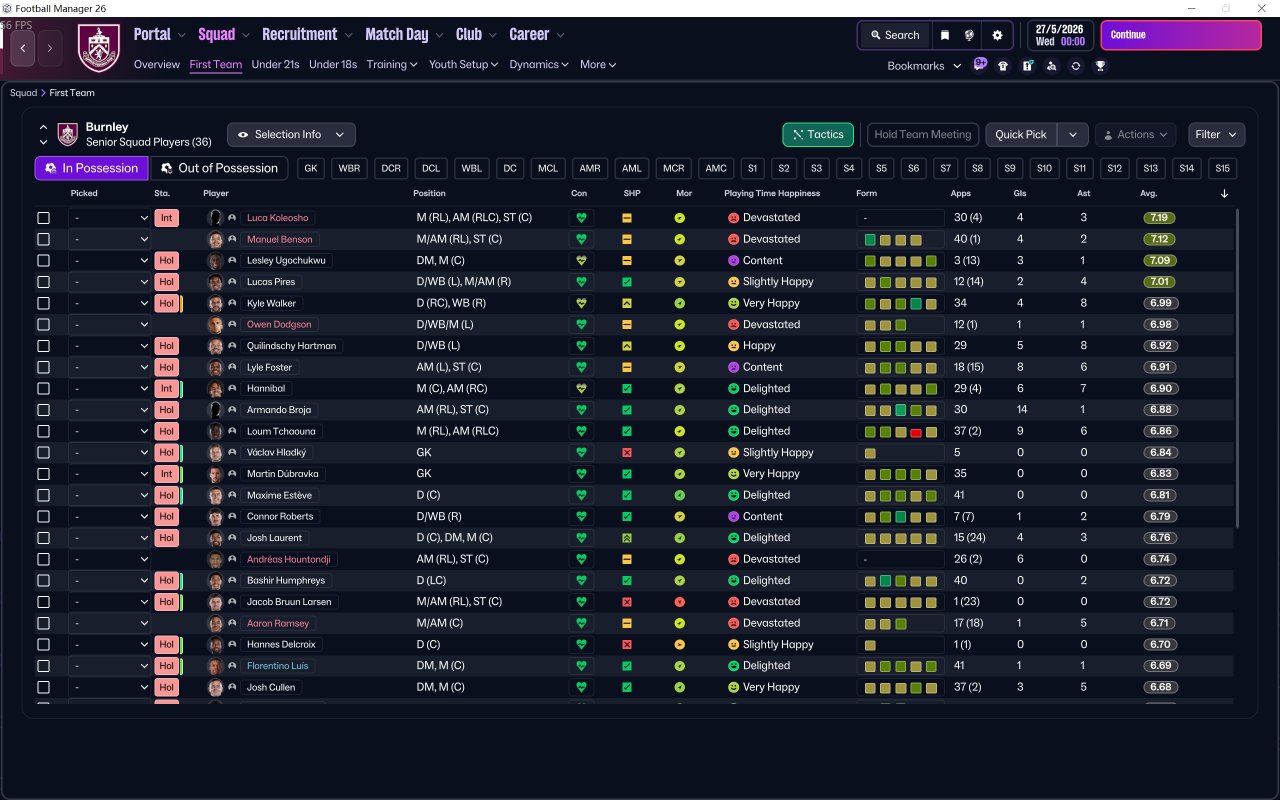Sort by the Apps column header
This screenshot has width=1280, height=800.
click(x=960, y=193)
